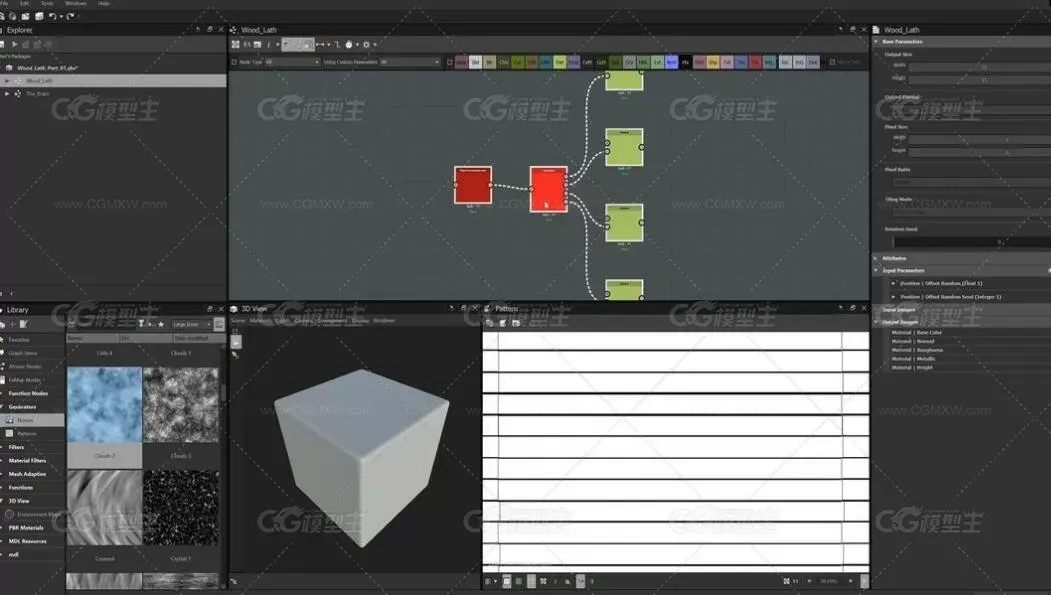Toggle Library view mode button beside Large Icons

click(x=219, y=324)
